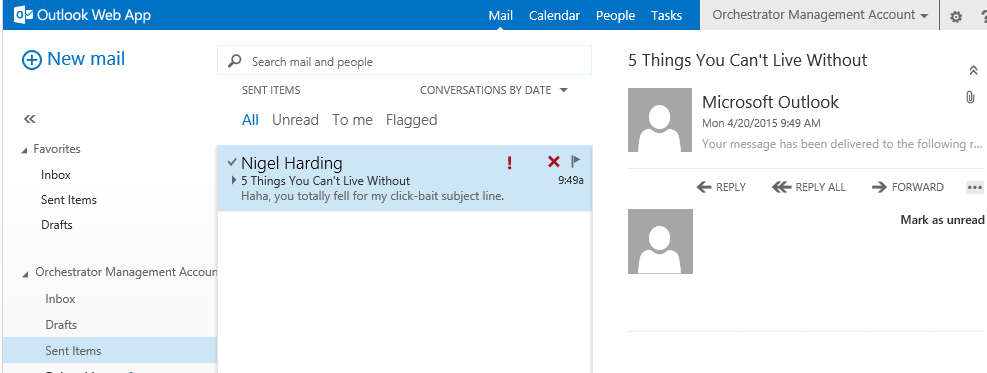Click the Reply All arrows button
The width and height of the screenshot is (987, 373).
click(809, 187)
